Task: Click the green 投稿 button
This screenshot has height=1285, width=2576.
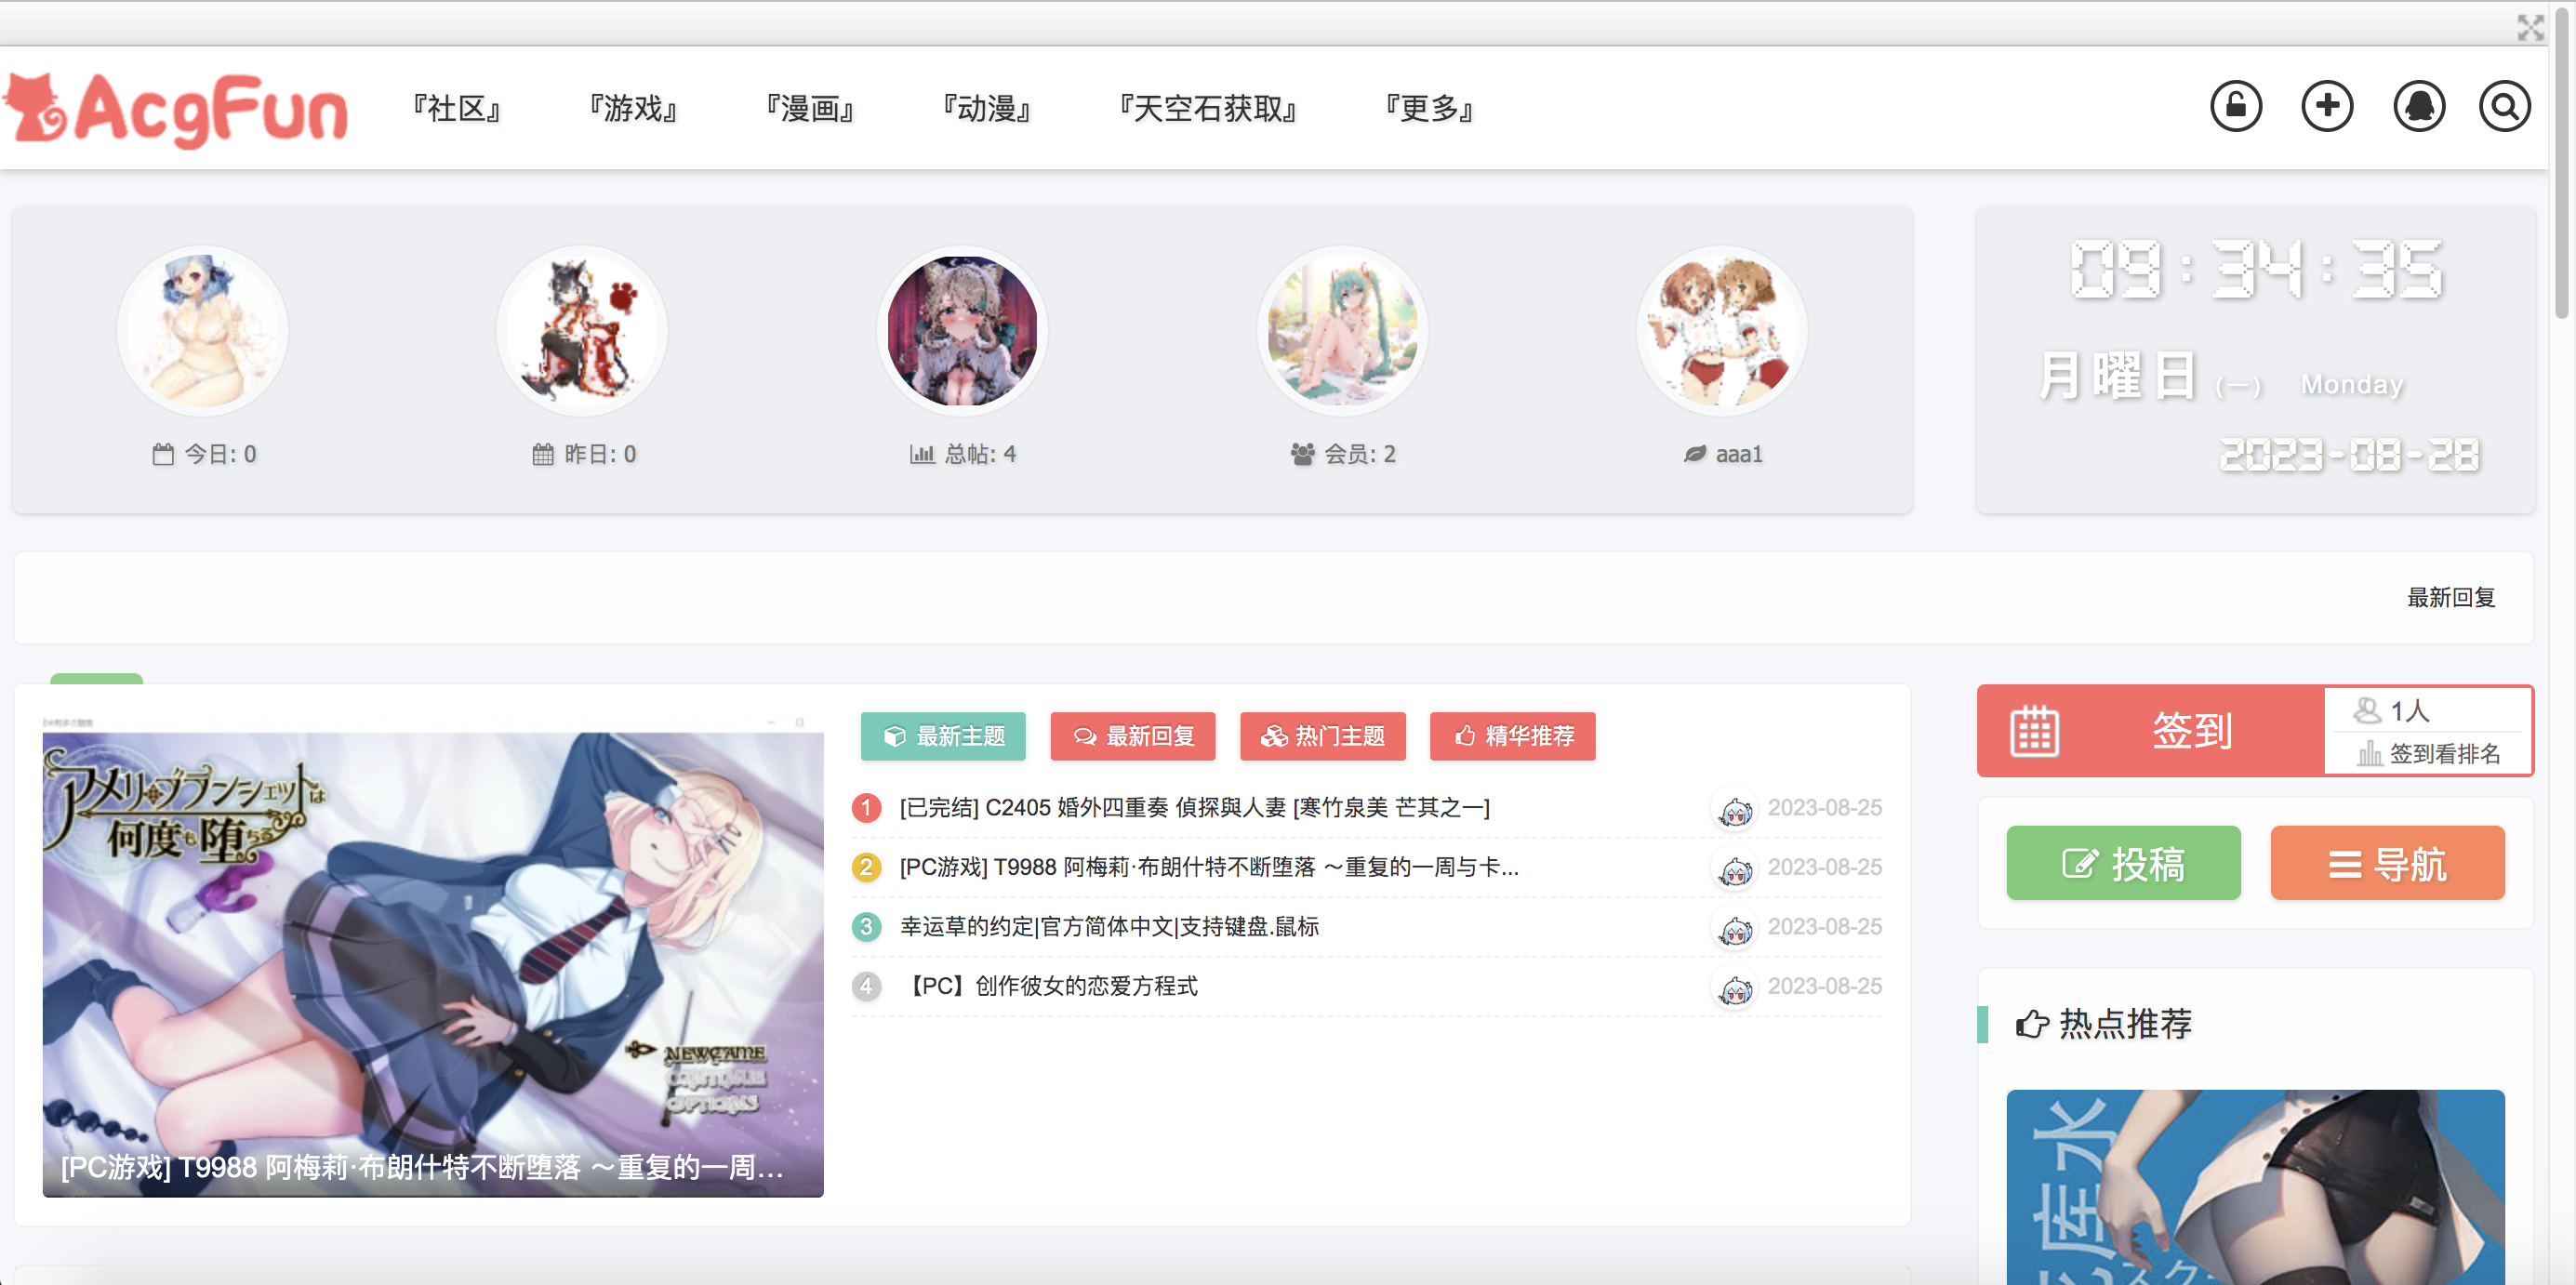Action: coord(2122,863)
